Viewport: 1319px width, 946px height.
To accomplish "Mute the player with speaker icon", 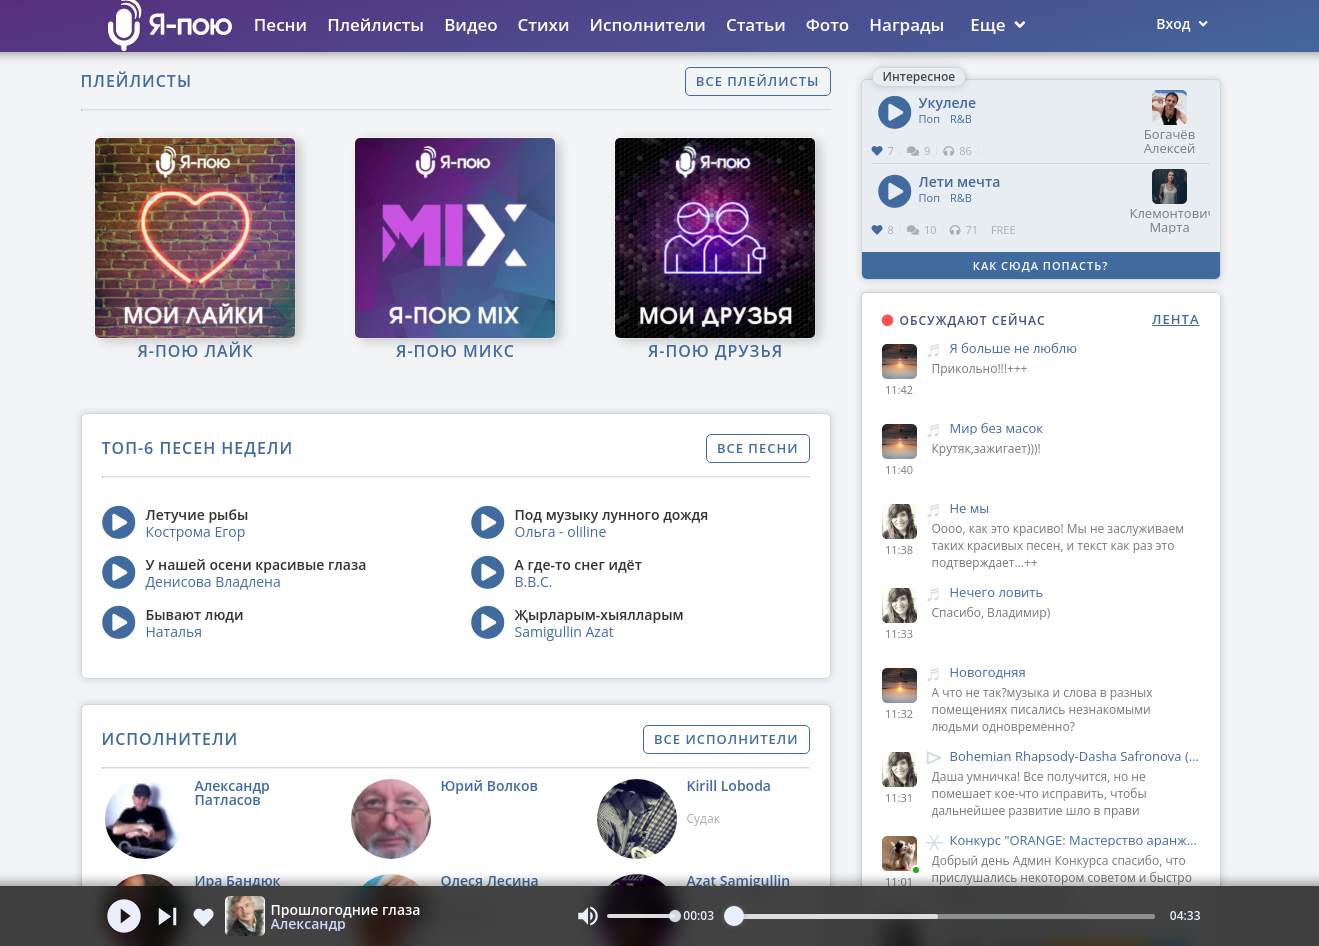I will (x=588, y=916).
